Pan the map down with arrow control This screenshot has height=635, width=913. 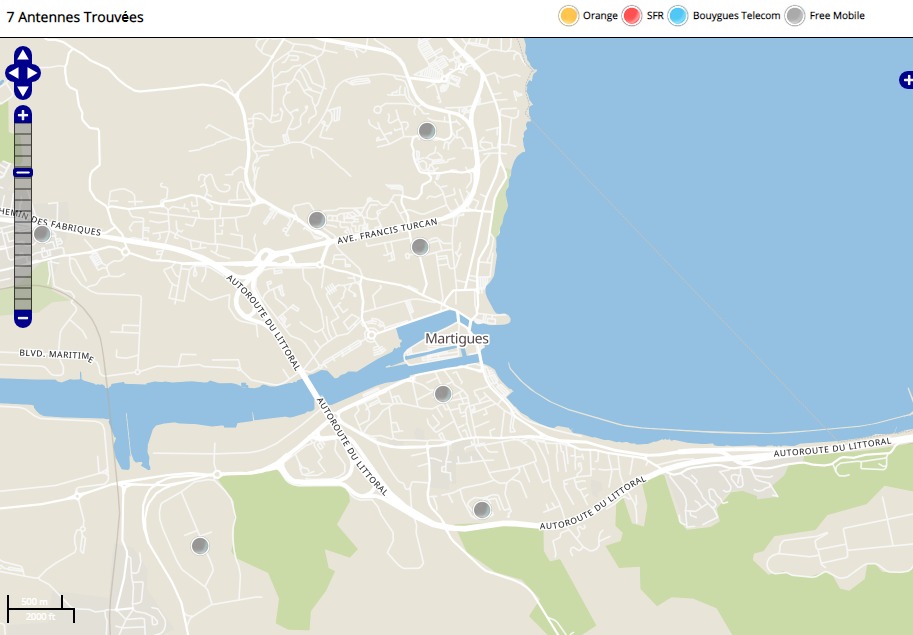23,91
